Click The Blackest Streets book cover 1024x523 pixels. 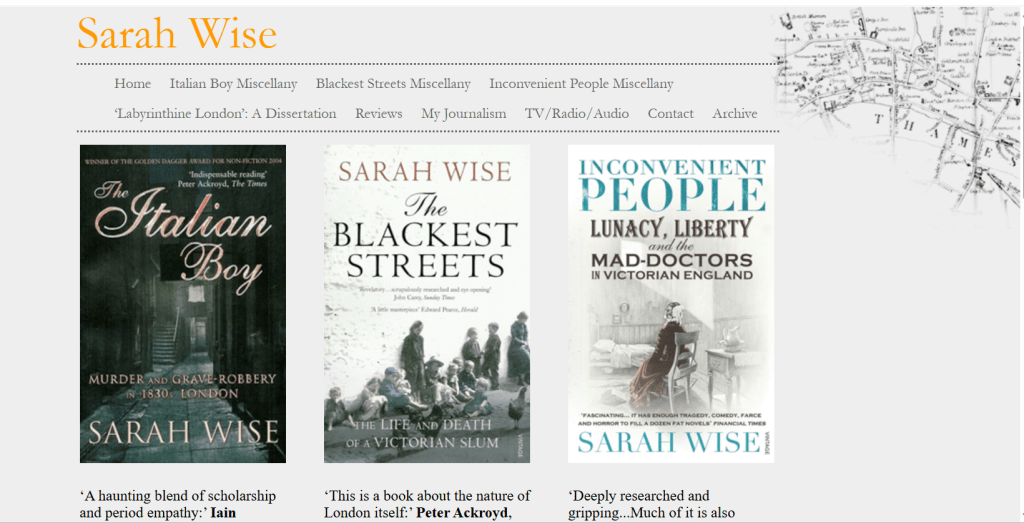click(x=427, y=304)
